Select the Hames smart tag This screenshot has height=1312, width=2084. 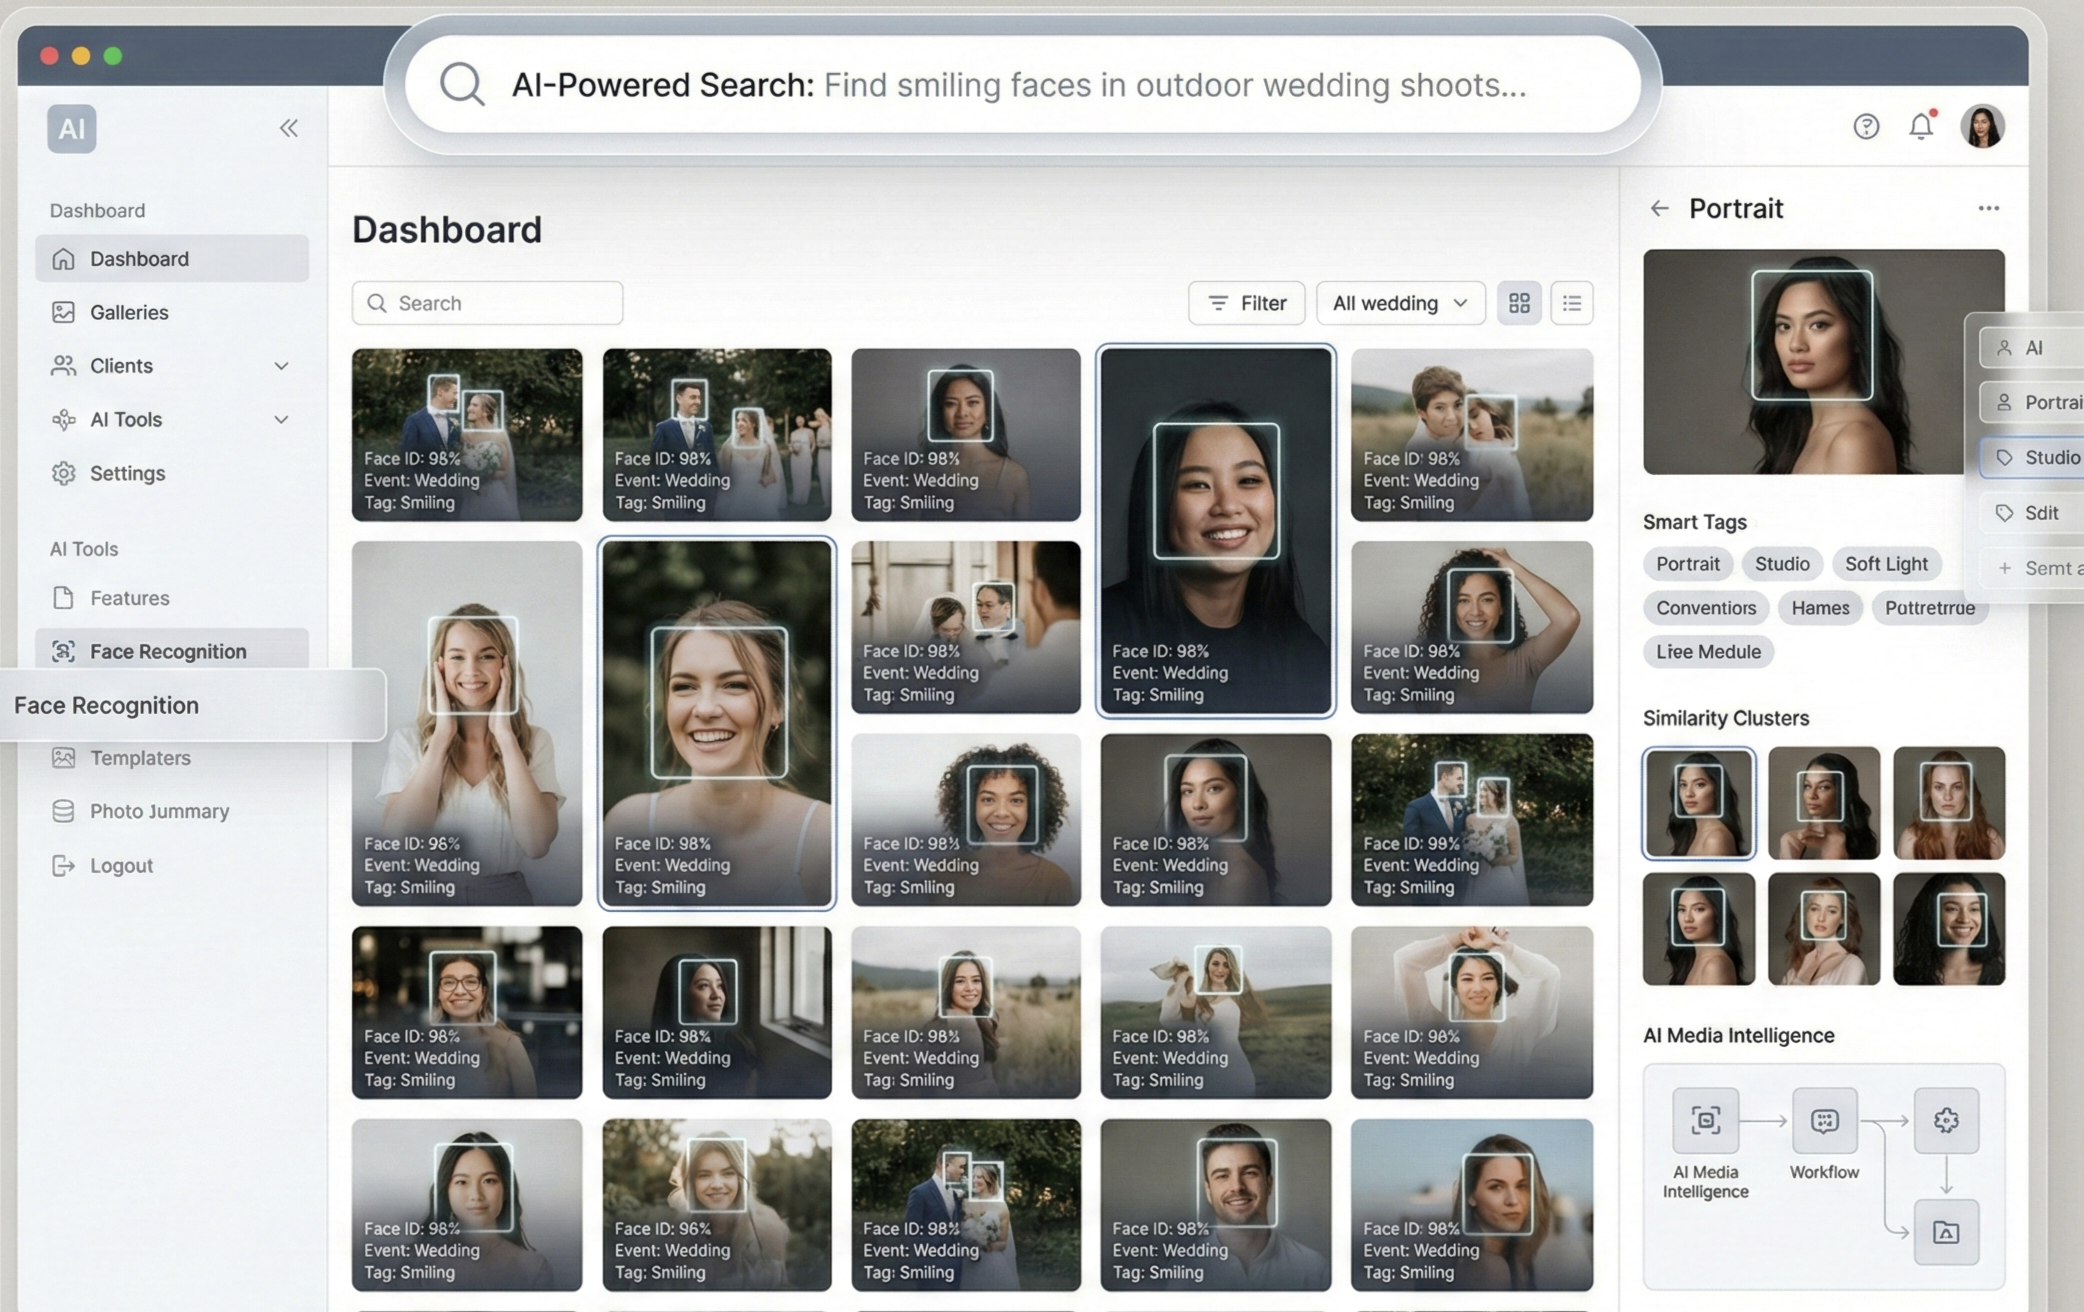(x=1820, y=608)
